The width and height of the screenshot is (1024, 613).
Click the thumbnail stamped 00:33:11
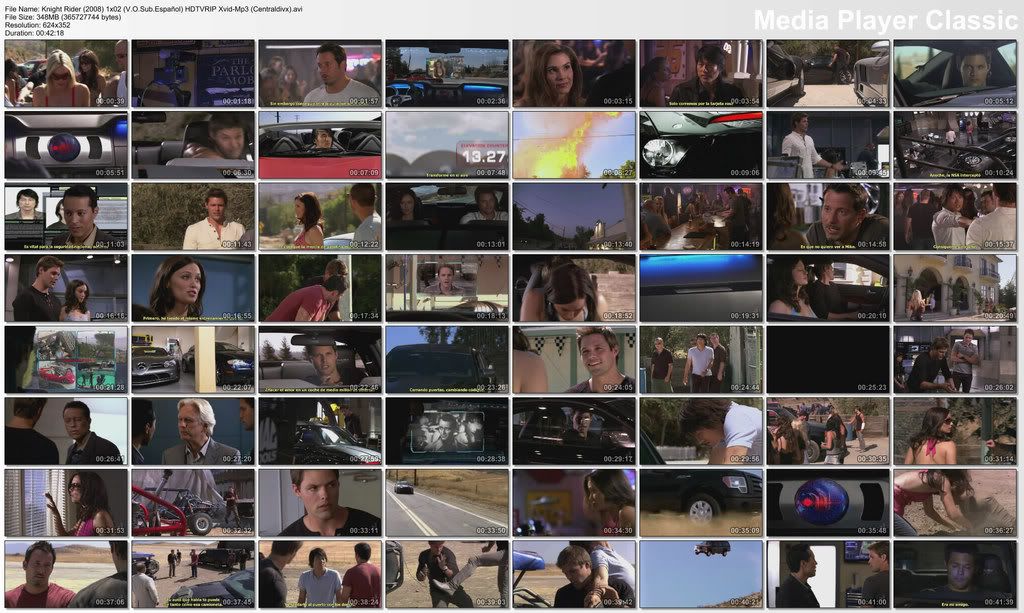click(x=320, y=503)
